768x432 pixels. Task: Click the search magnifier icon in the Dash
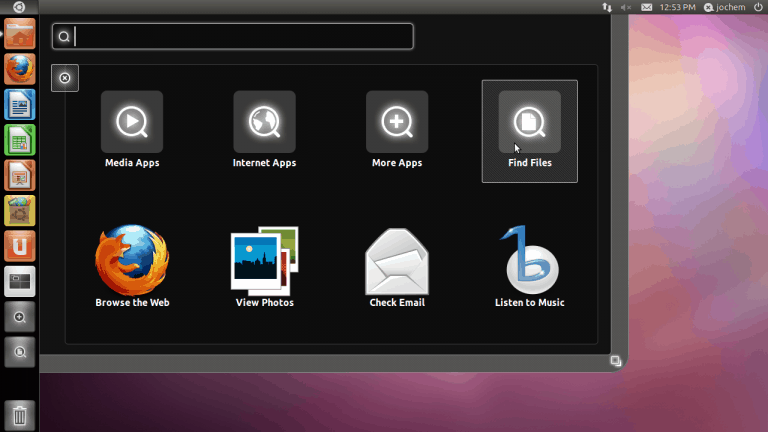64,37
